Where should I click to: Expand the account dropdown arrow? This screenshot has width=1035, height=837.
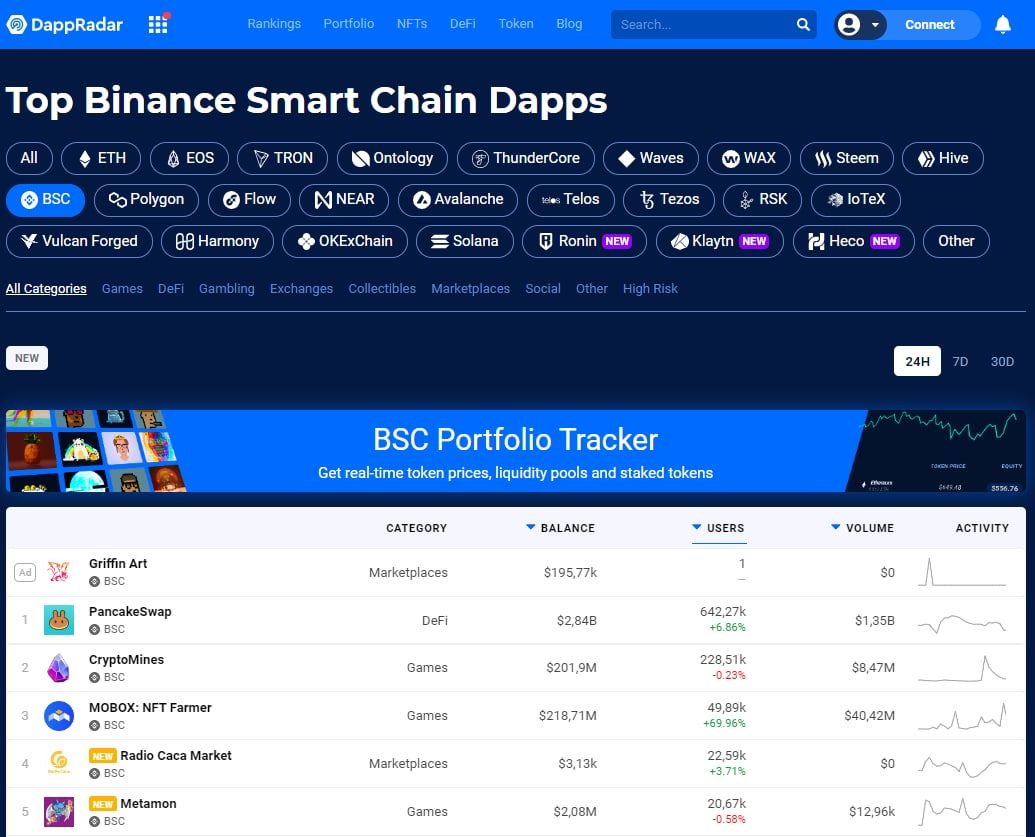(875, 25)
